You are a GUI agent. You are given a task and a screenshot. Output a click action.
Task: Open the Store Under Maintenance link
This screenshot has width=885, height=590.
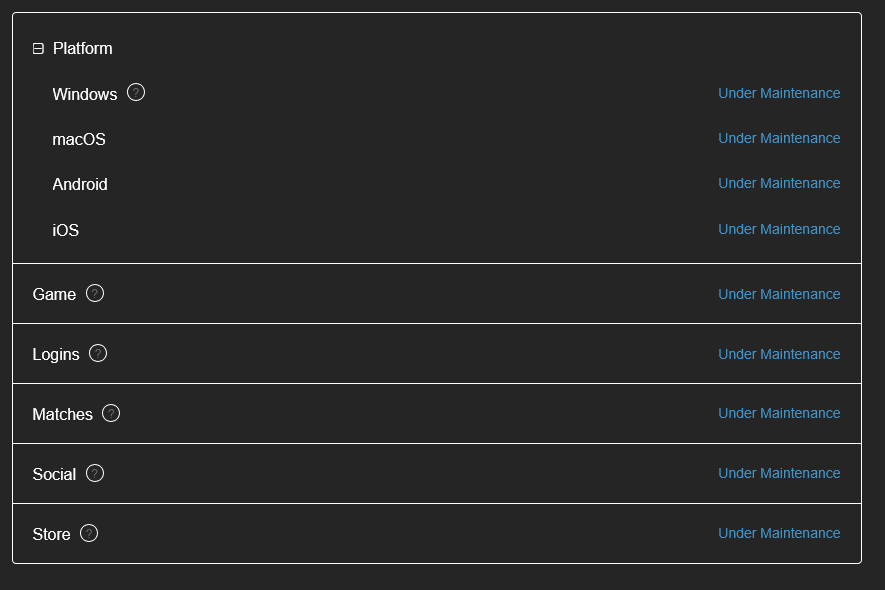tap(779, 533)
